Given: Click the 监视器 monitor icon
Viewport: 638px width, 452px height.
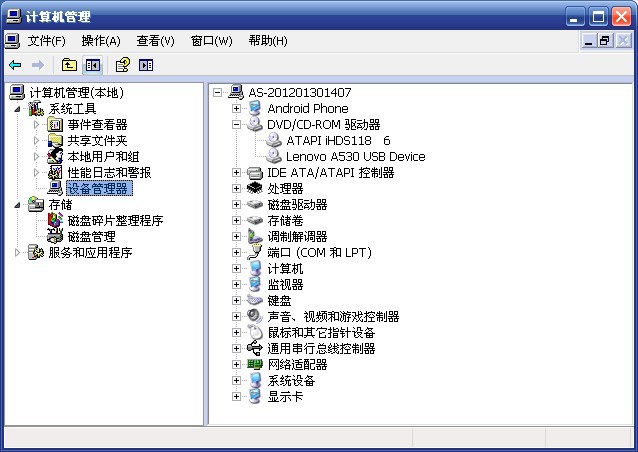Looking at the screenshot, I should point(255,284).
